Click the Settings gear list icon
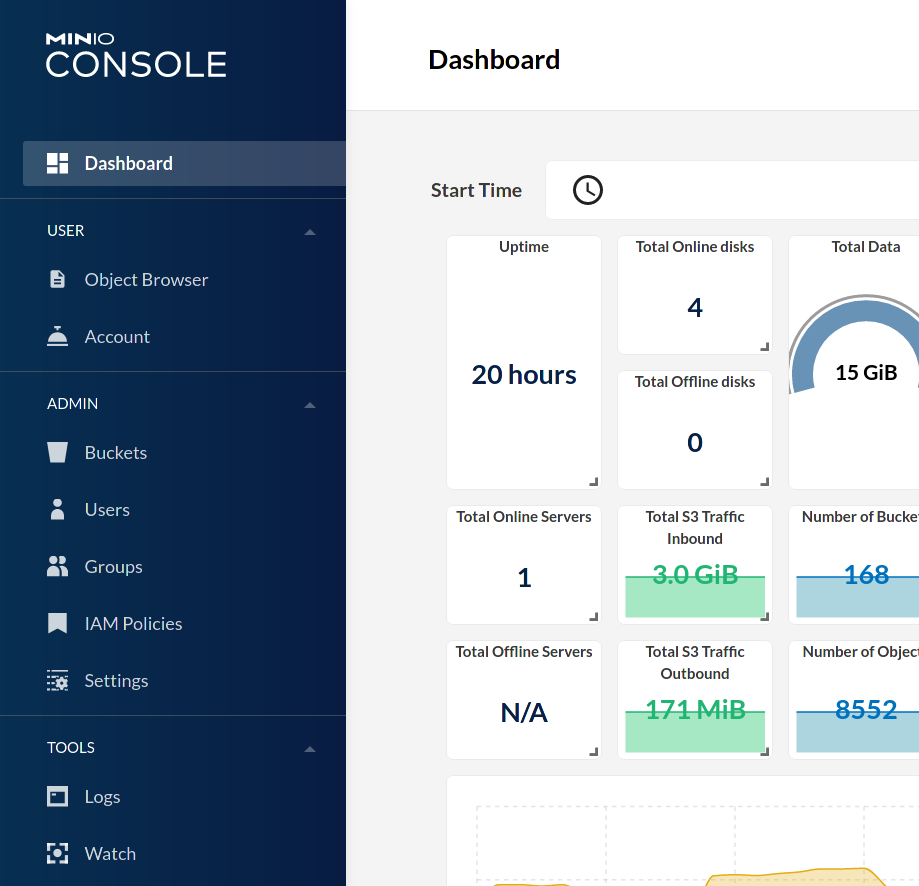Screen dimensions: 919x886 tap(58, 681)
